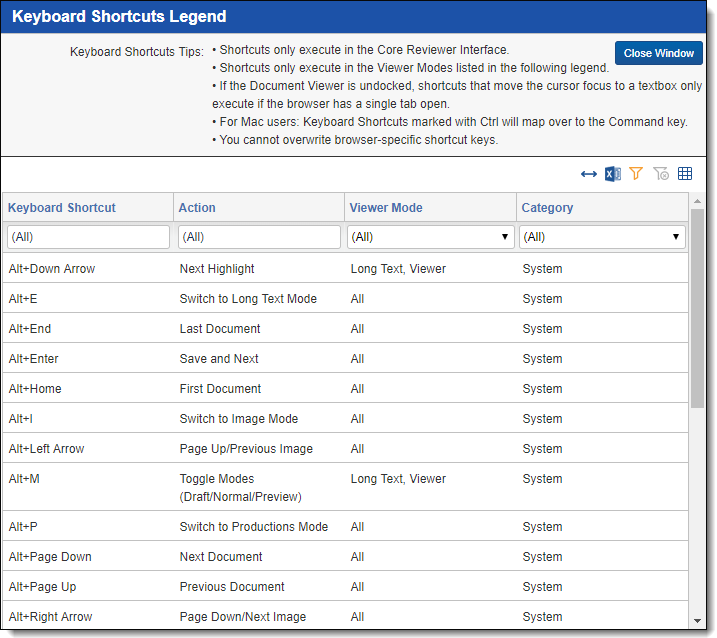
Task: Export the list with the Excel icon
Action: pyautogui.click(x=612, y=174)
